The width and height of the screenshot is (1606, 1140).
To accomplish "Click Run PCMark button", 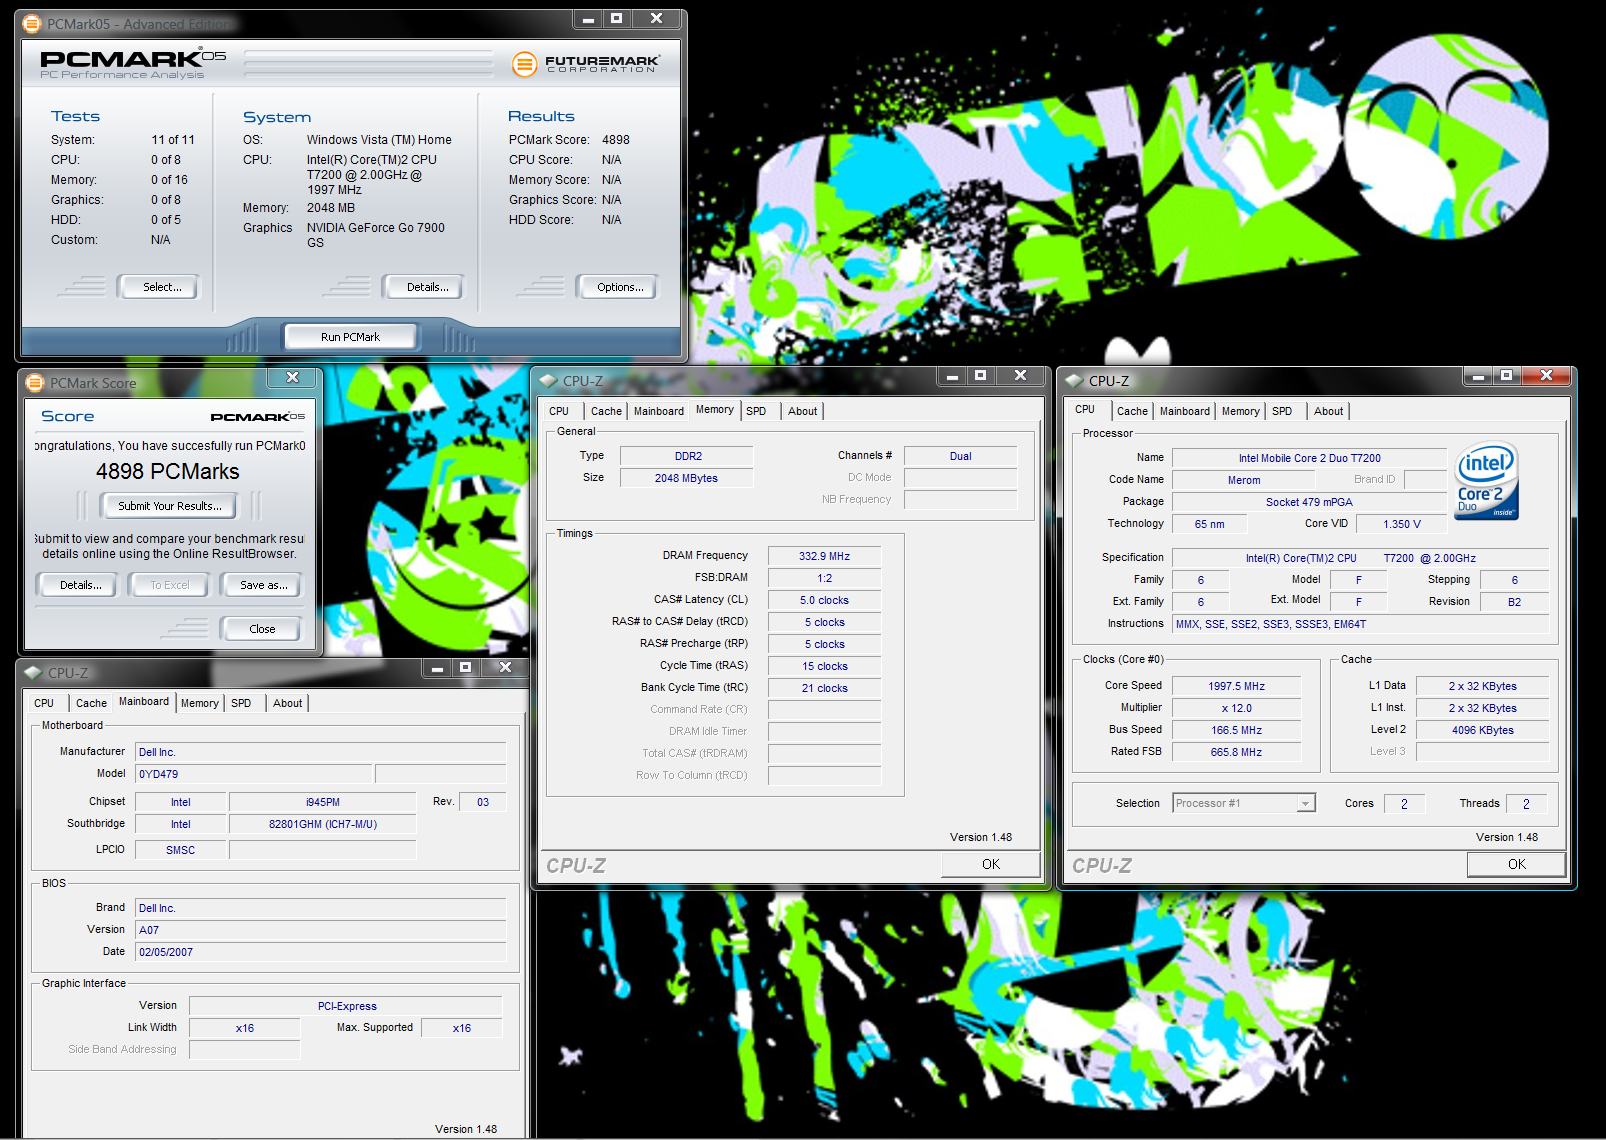I will pyautogui.click(x=350, y=337).
